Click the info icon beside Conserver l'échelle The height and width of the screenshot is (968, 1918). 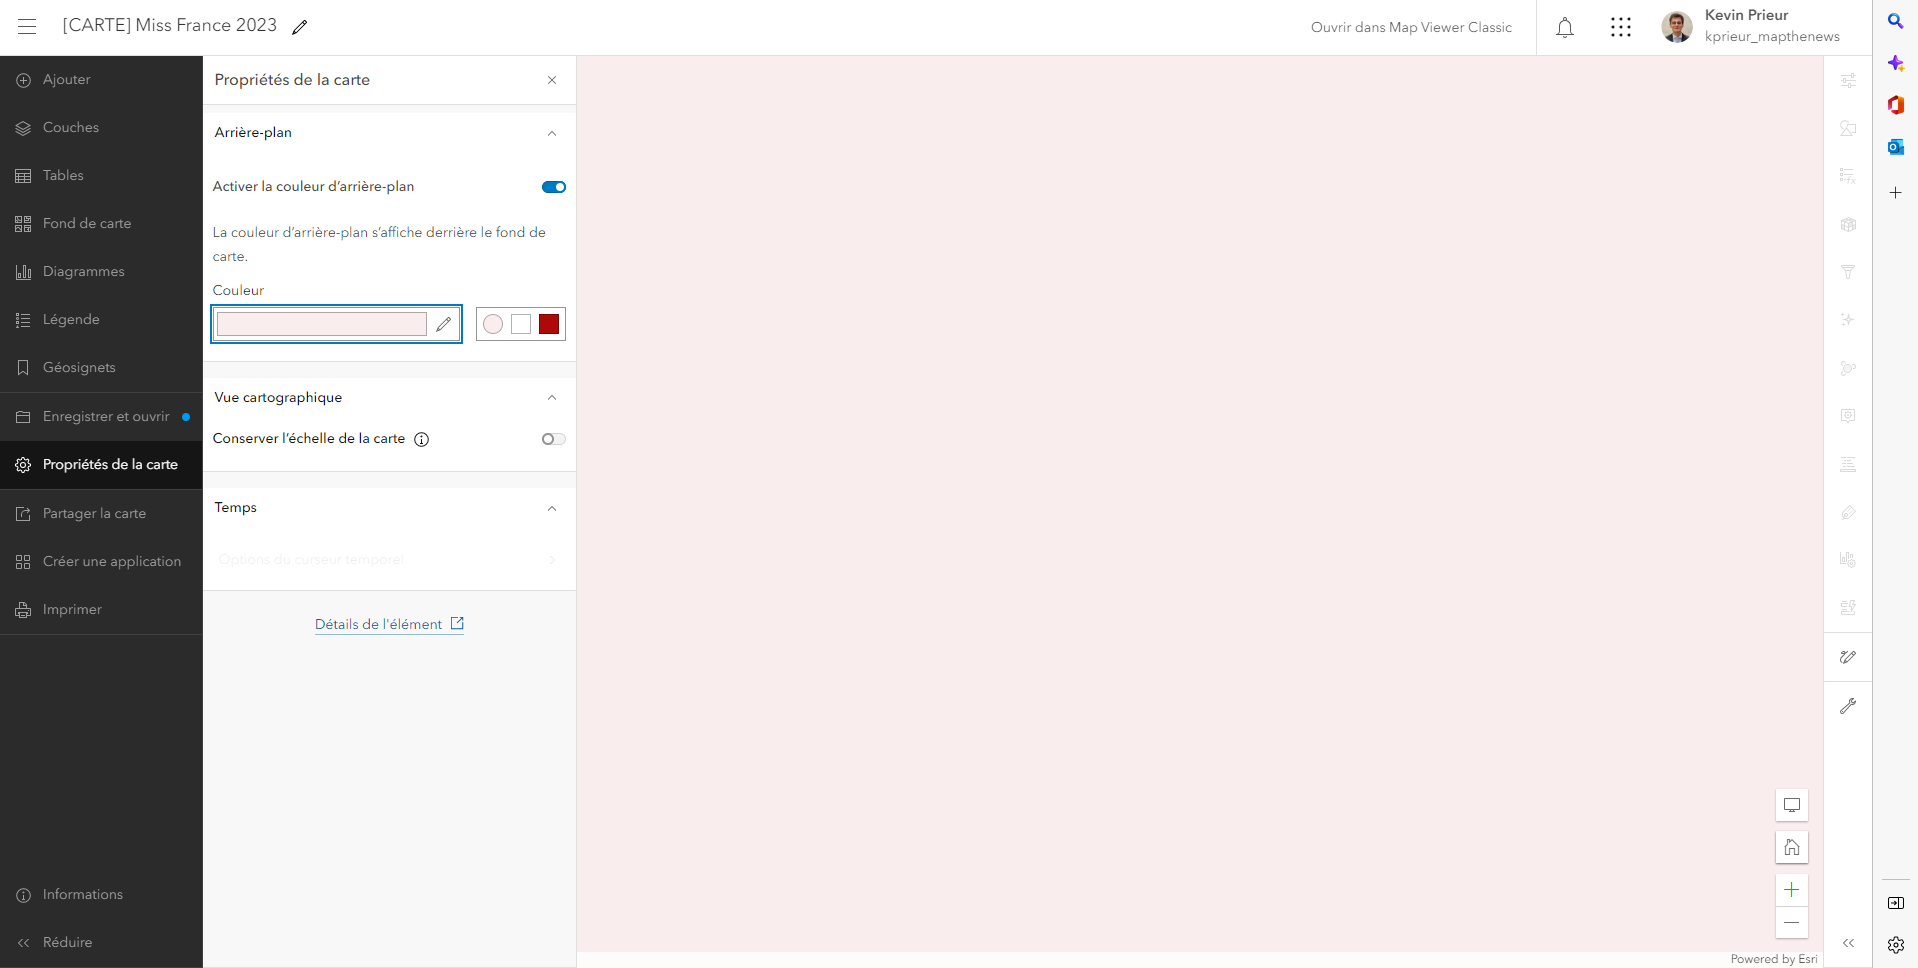(422, 439)
